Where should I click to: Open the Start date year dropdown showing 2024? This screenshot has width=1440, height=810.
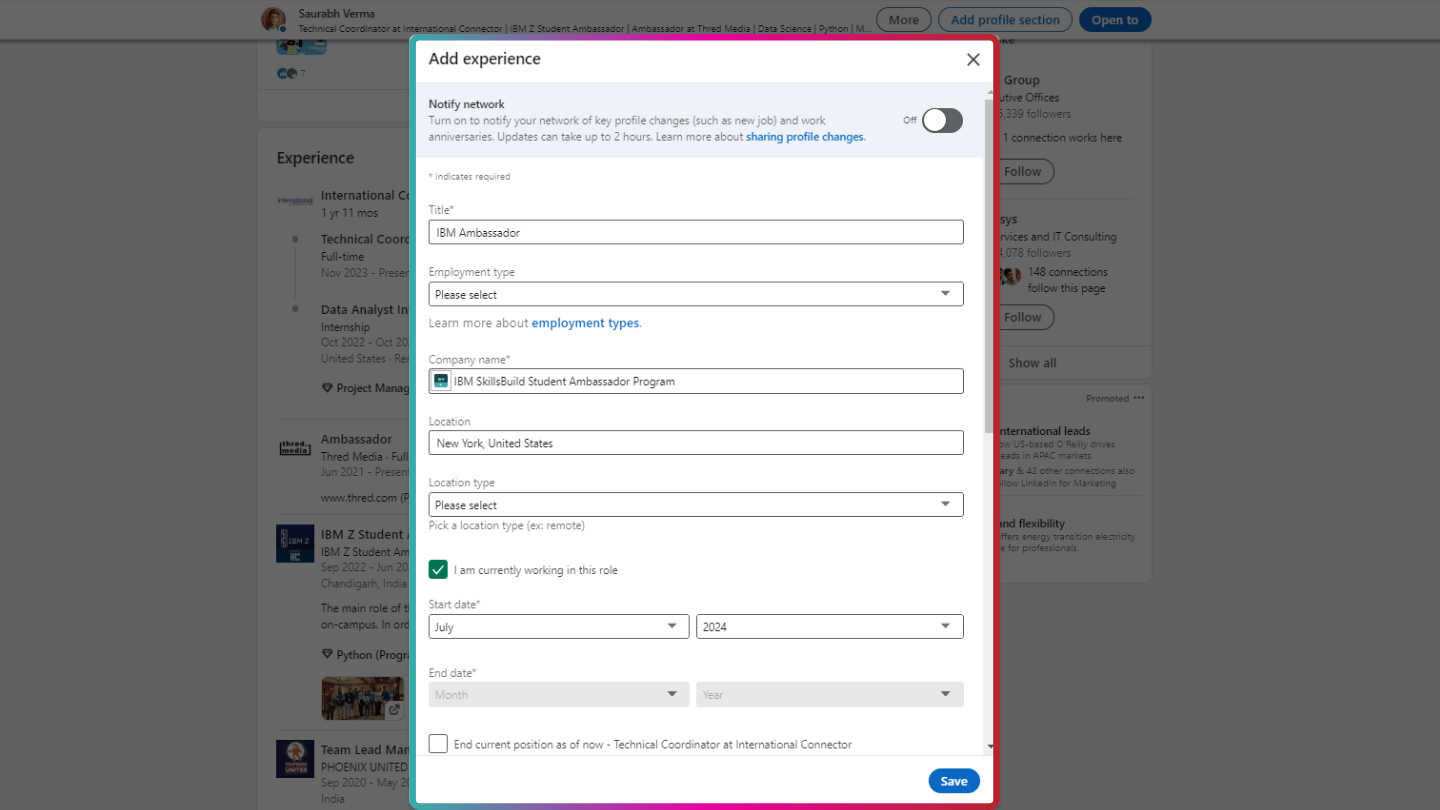830,627
